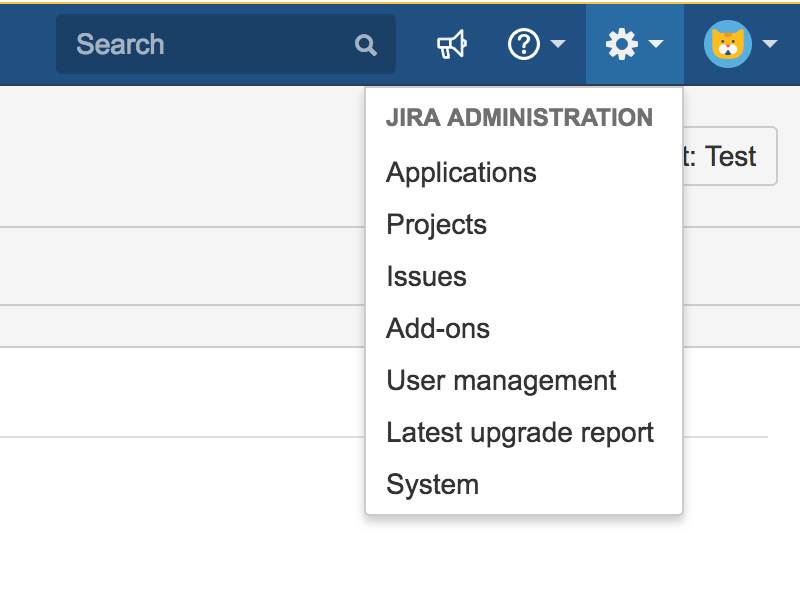Choose Issues in the admin dropdown
This screenshot has width=800, height=592.
point(426,277)
